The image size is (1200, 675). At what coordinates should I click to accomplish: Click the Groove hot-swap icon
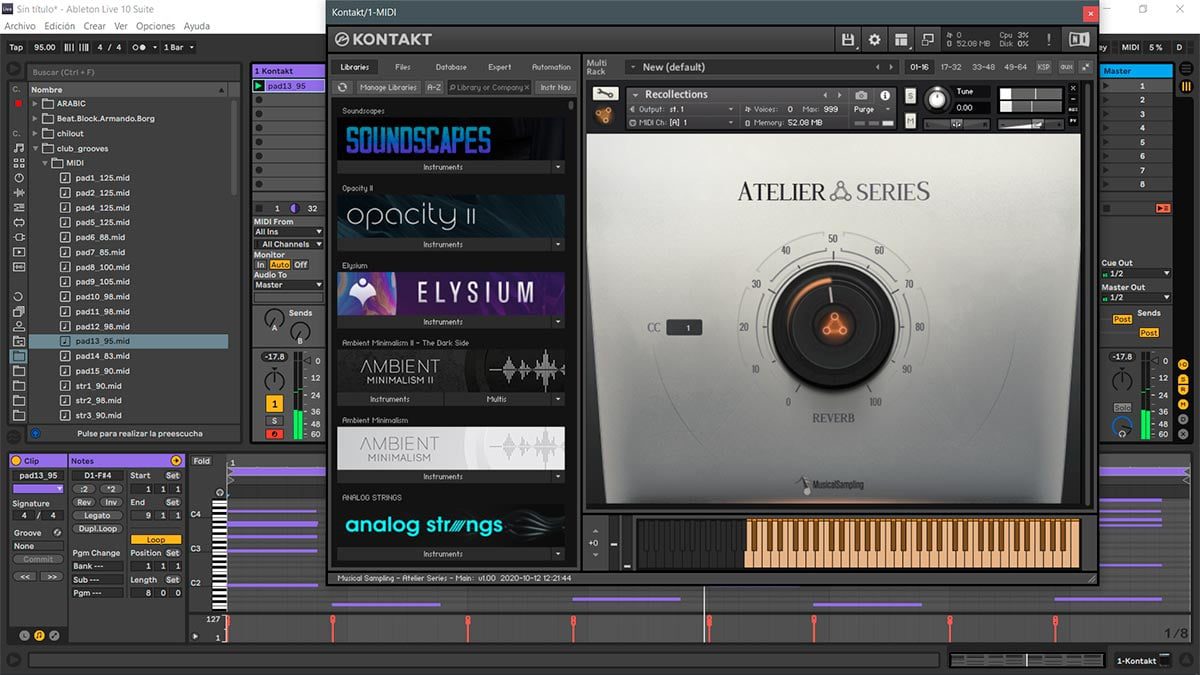coord(57,532)
